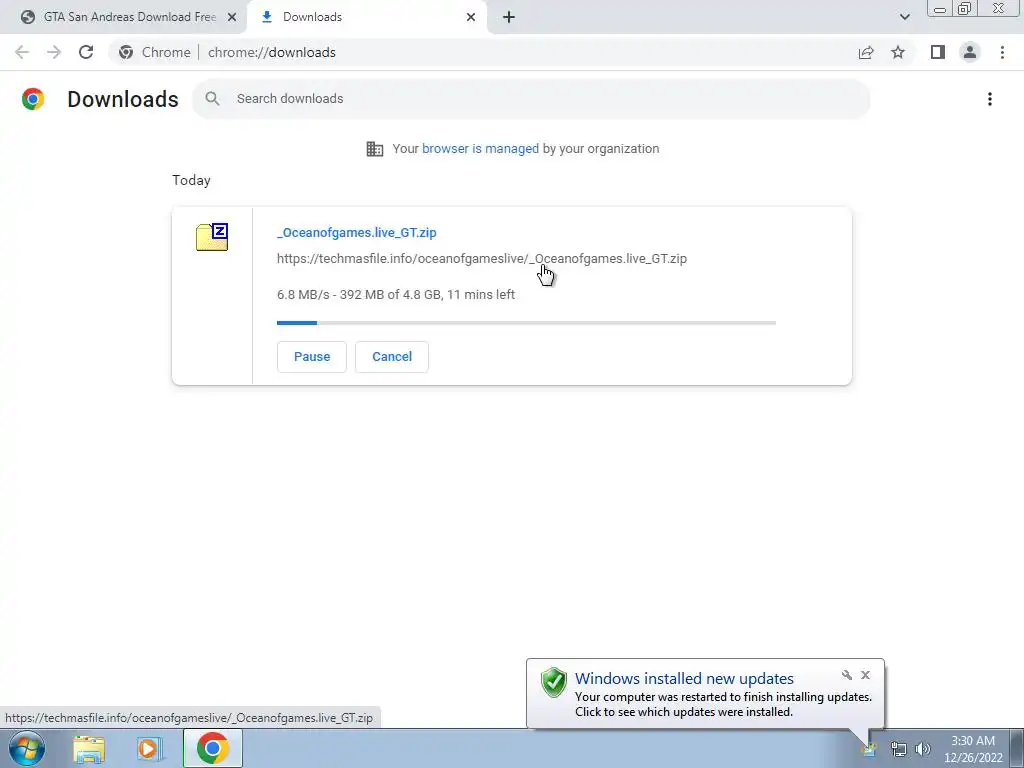Click the address bar URL
The height and width of the screenshot is (768, 1024).
[x=272, y=52]
